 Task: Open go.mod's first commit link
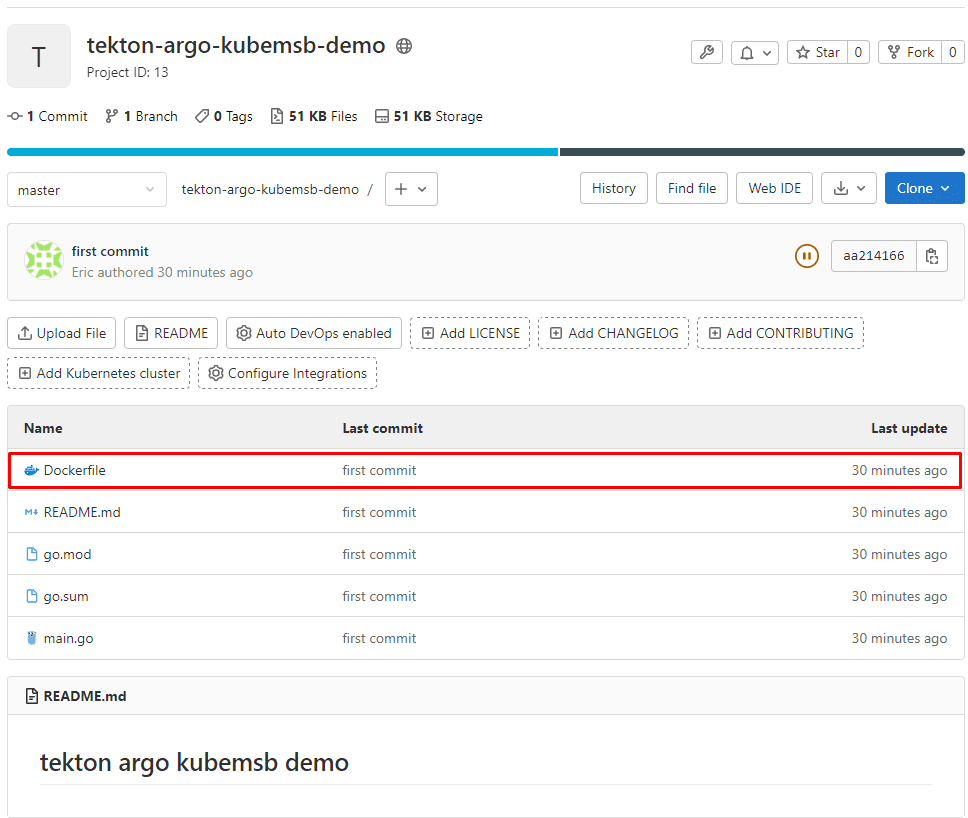(x=379, y=554)
